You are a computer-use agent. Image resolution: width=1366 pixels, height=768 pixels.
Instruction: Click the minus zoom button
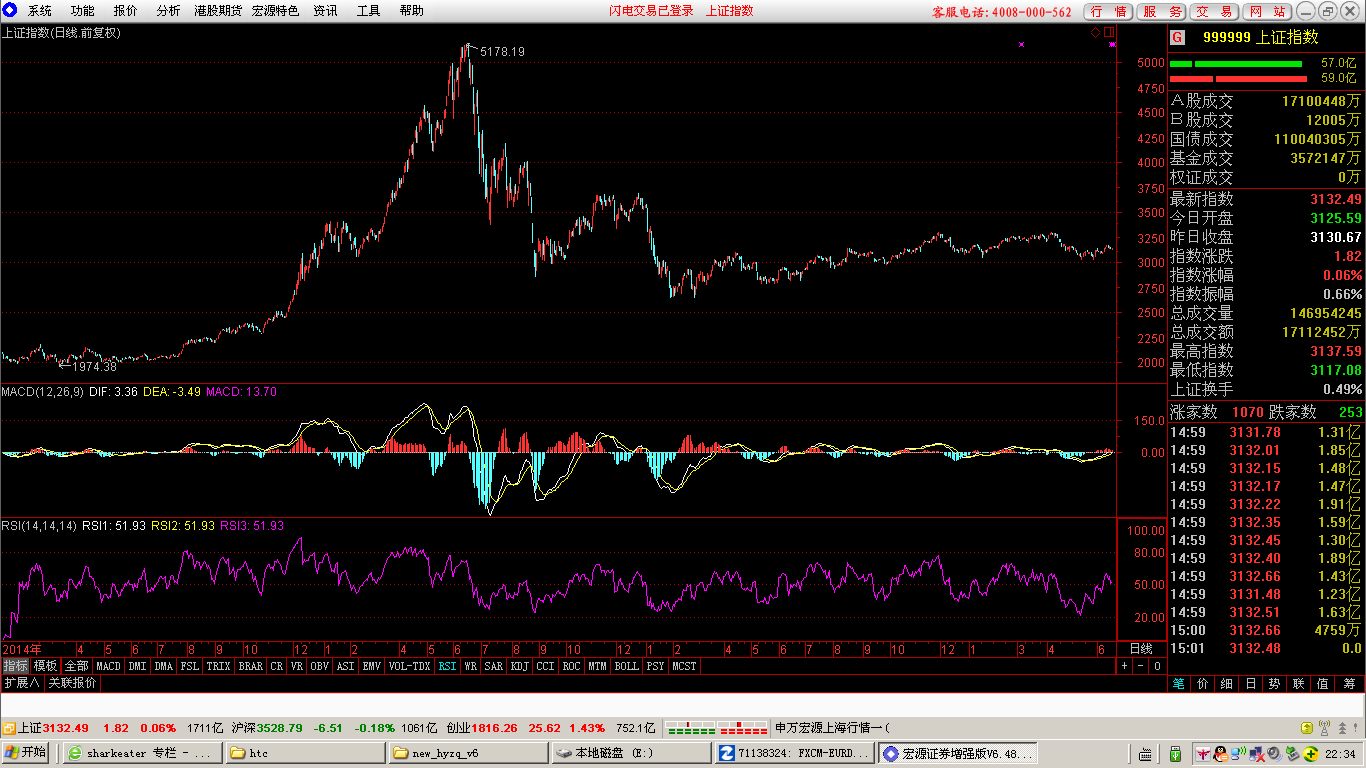(x=1141, y=665)
